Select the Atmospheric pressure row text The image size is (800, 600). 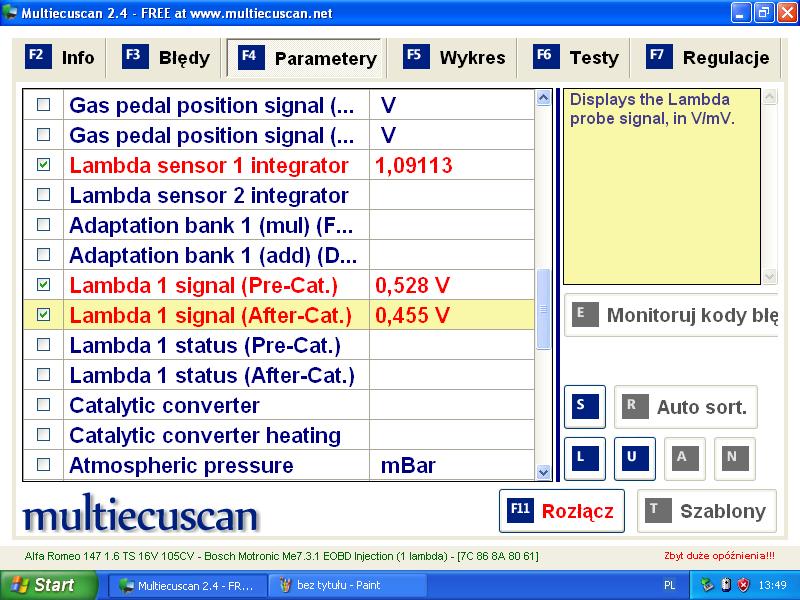coord(181,465)
